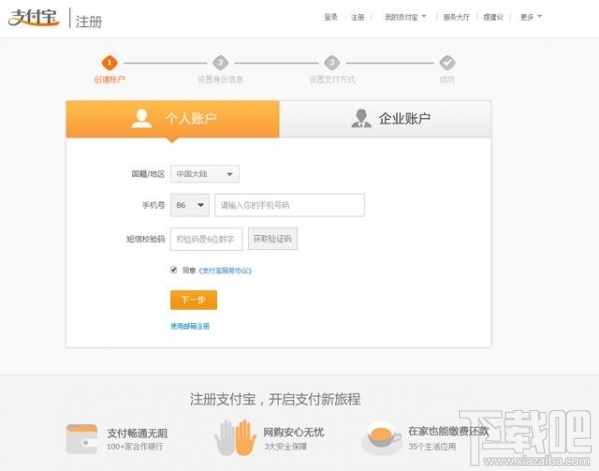This screenshot has height=471, width=599.
Task: Click the 创建账户 step label
Action: click(109, 79)
